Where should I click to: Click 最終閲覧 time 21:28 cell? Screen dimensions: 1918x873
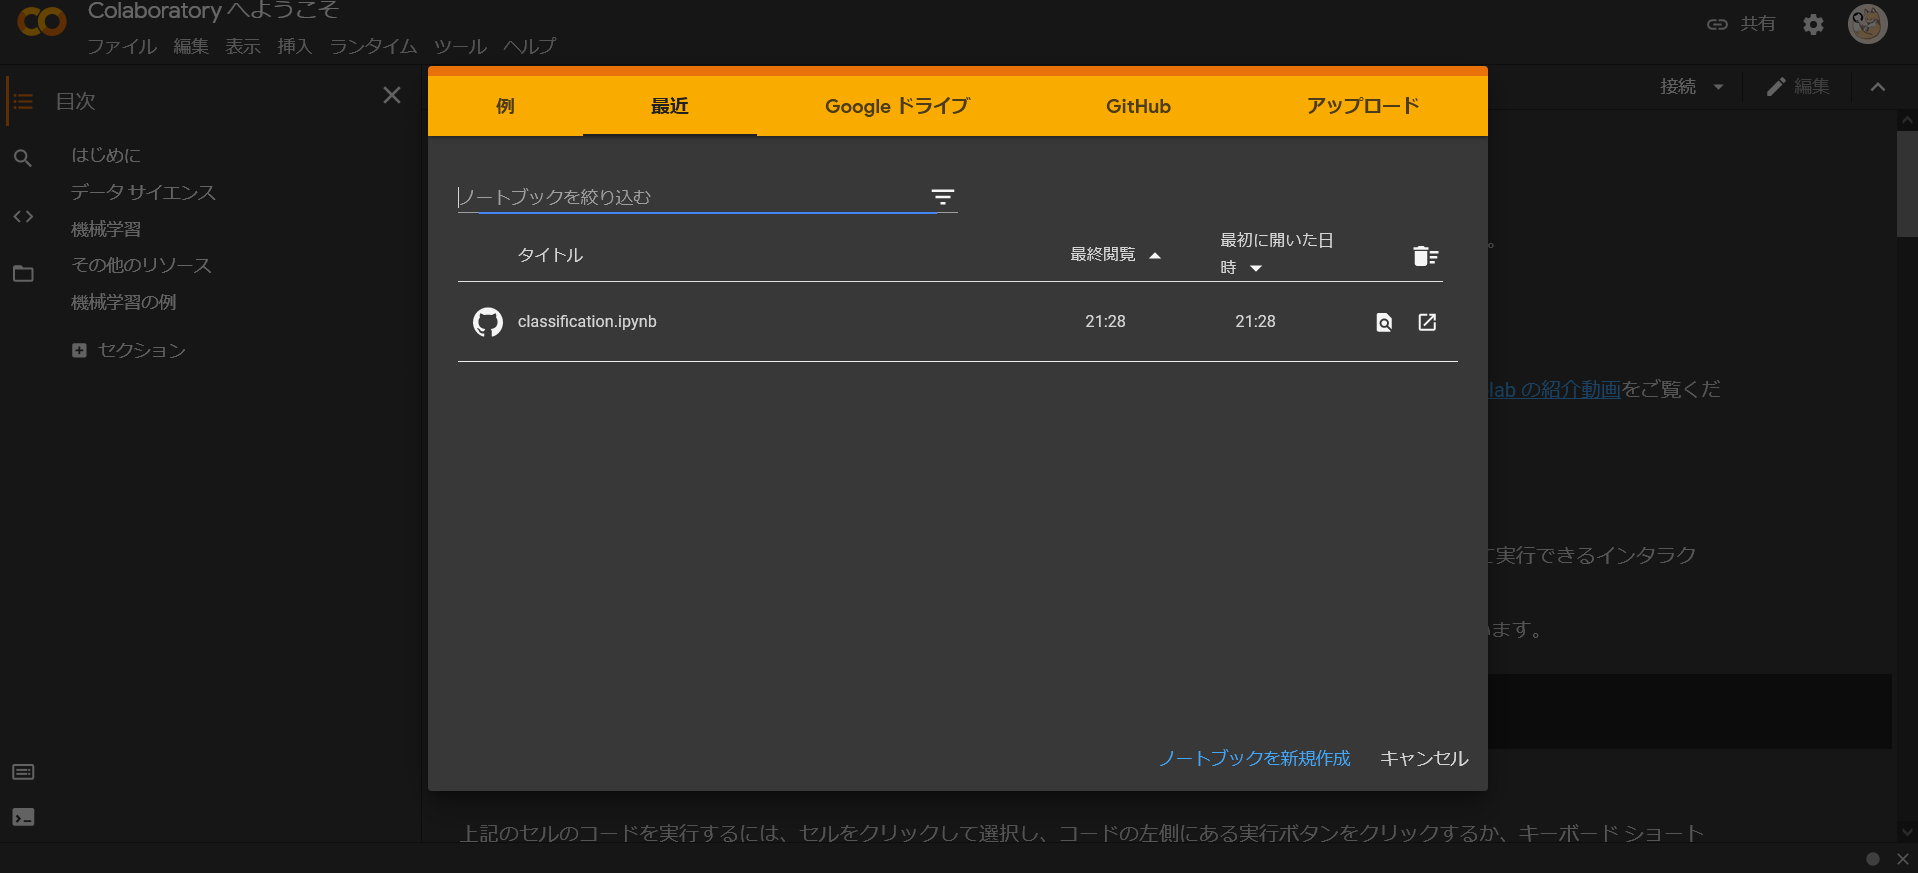pyautogui.click(x=1105, y=321)
